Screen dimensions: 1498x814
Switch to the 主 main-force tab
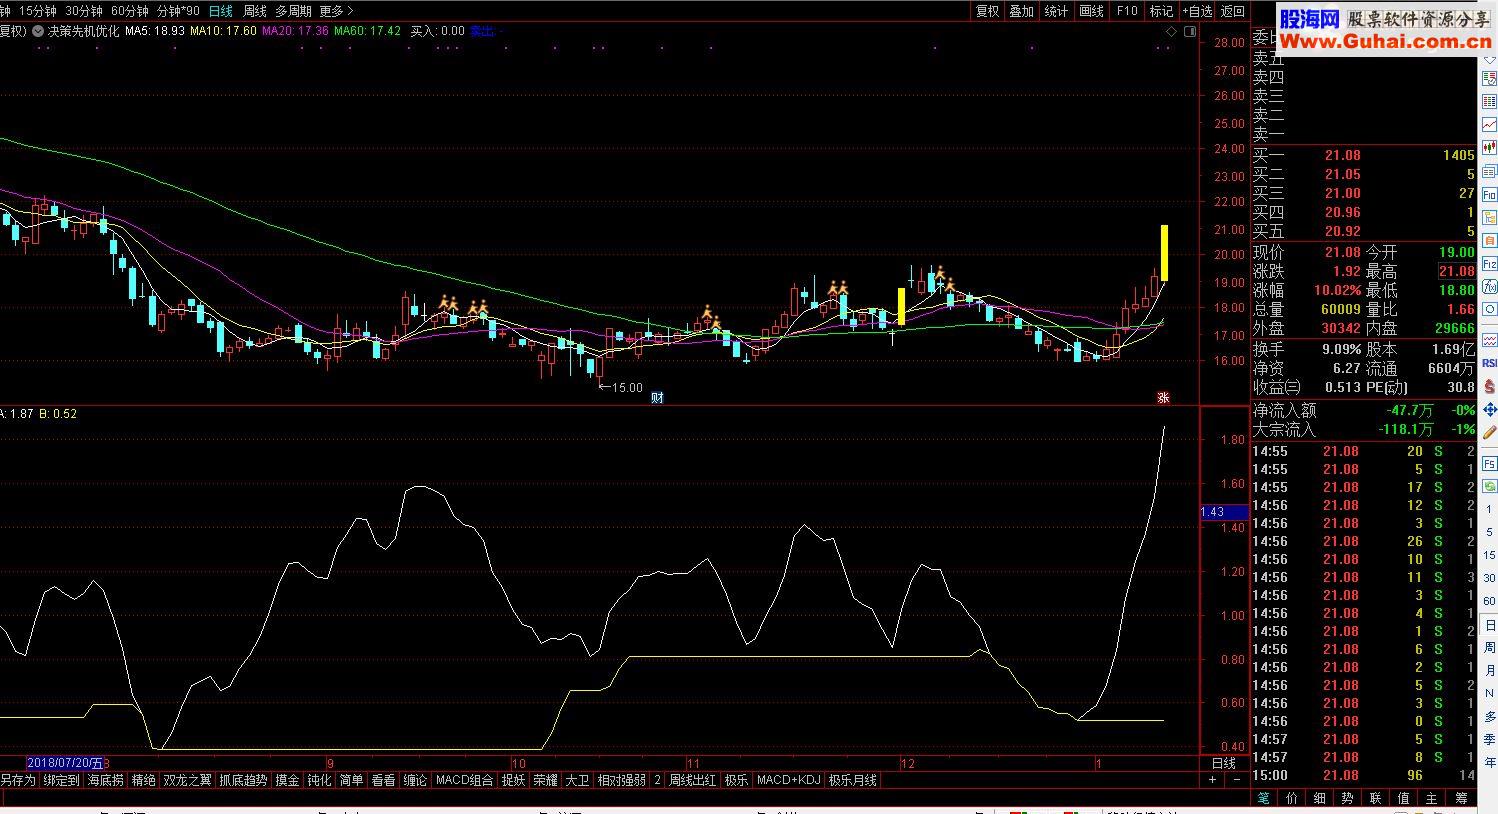[x=1432, y=798]
